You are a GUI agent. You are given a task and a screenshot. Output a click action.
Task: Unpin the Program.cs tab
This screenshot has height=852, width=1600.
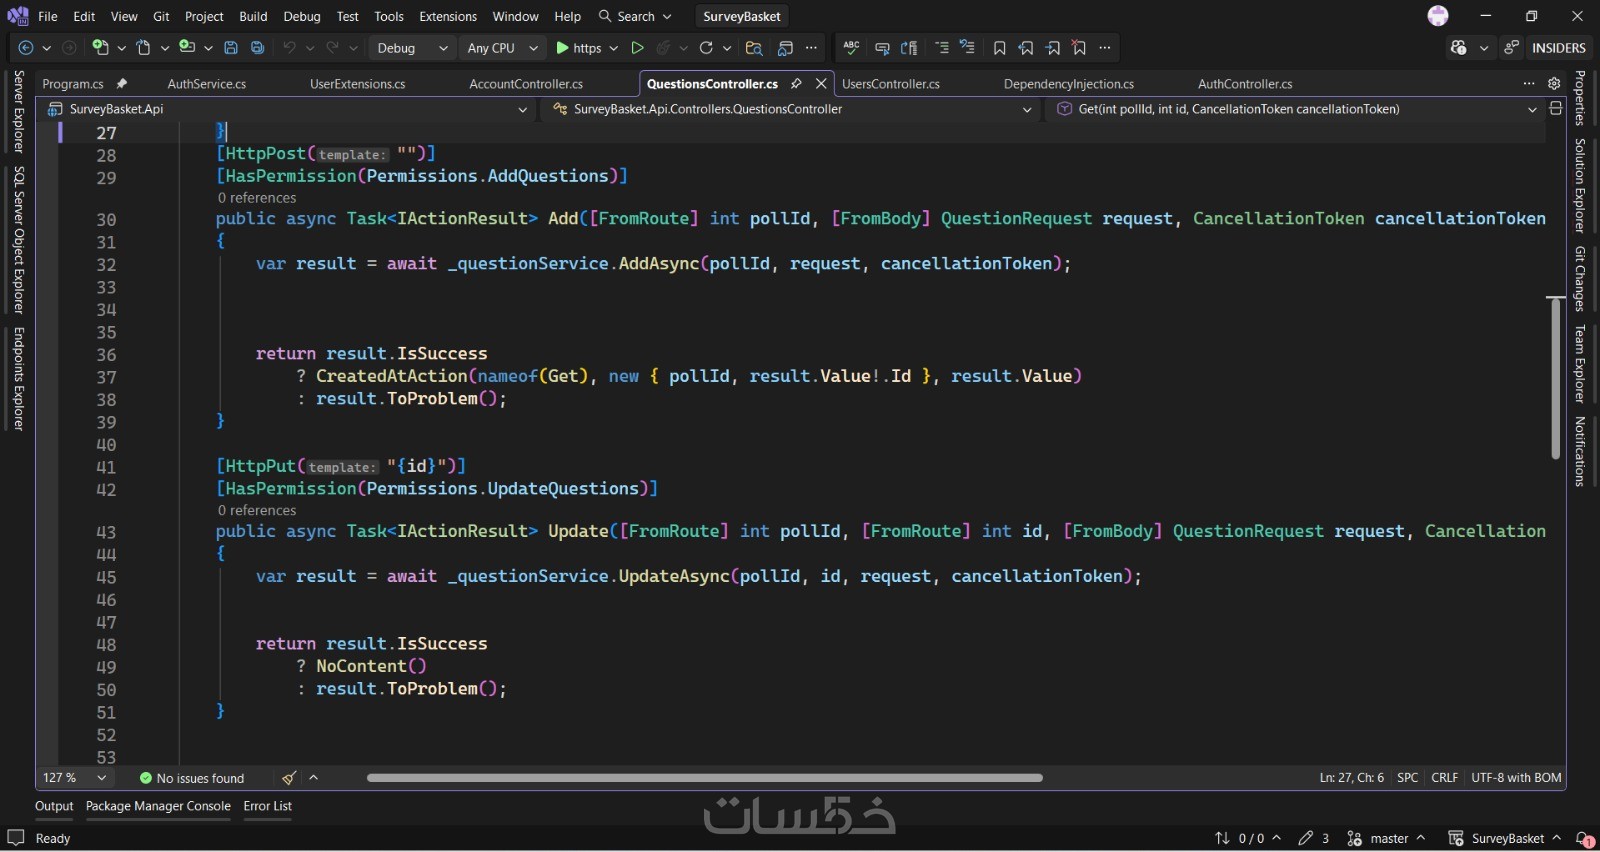coord(122,84)
